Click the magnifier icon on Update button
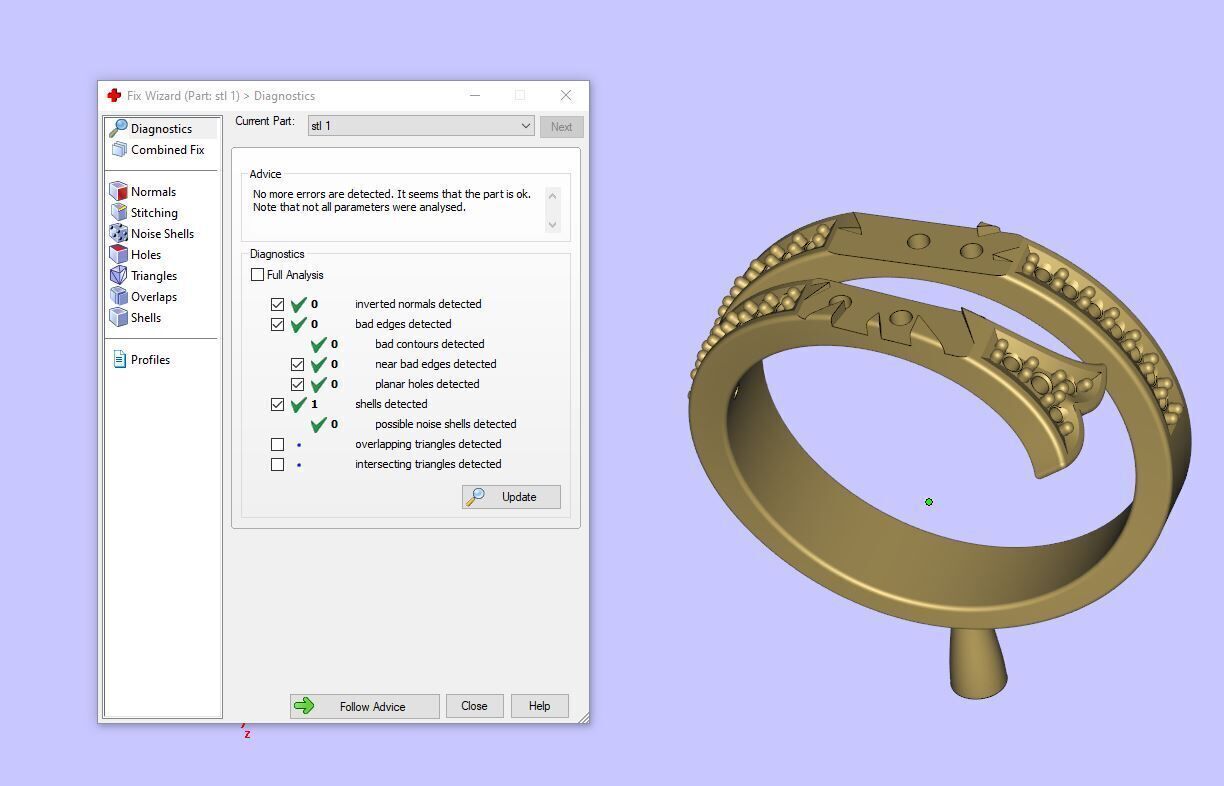The width and height of the screenshot is (1224, 786). pyautogui.click(x=476, y=497)
